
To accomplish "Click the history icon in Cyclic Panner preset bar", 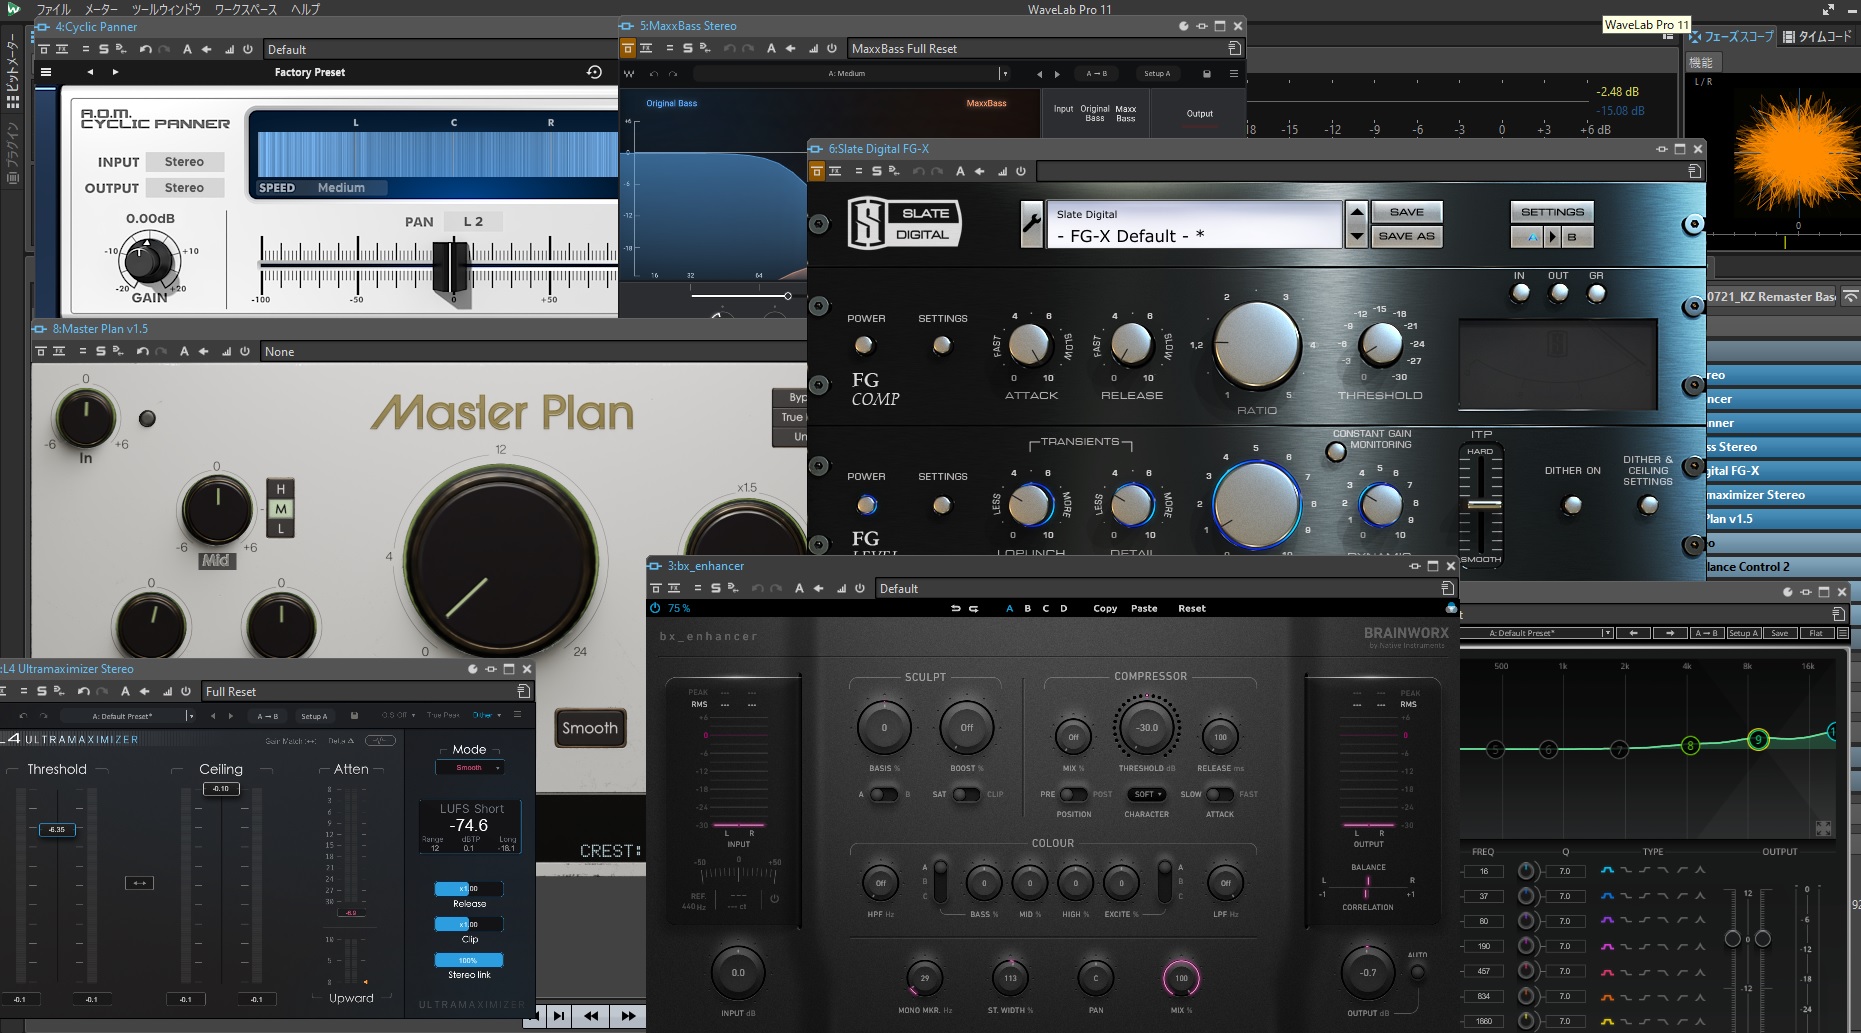I will (594, 72).
